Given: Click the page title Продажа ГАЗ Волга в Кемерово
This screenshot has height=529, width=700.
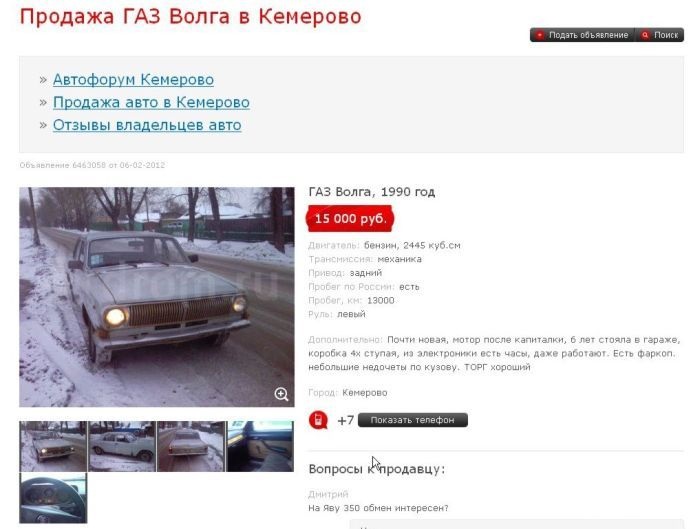Looking at the screenshot, I should pyautogui.click(x=191, y=17).
